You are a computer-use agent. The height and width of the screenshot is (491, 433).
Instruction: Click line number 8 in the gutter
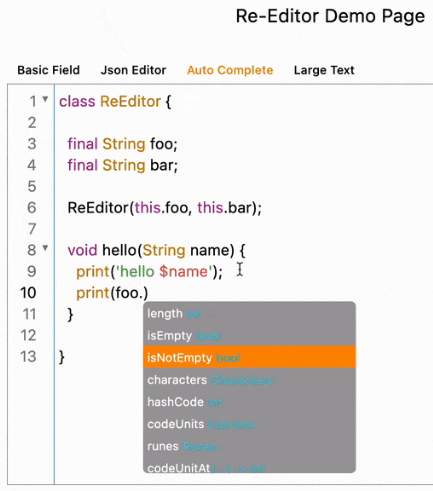[32, 250]
